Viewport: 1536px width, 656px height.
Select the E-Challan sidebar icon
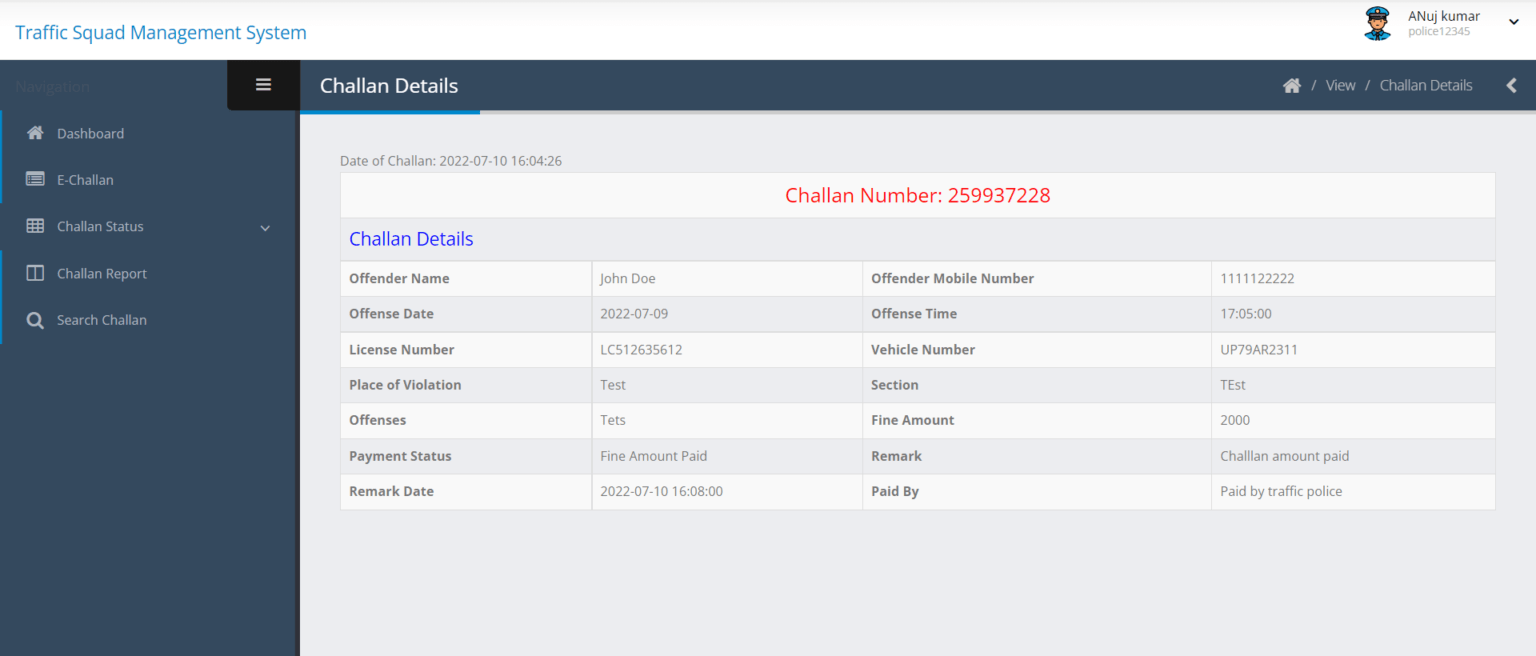(35, 179)
